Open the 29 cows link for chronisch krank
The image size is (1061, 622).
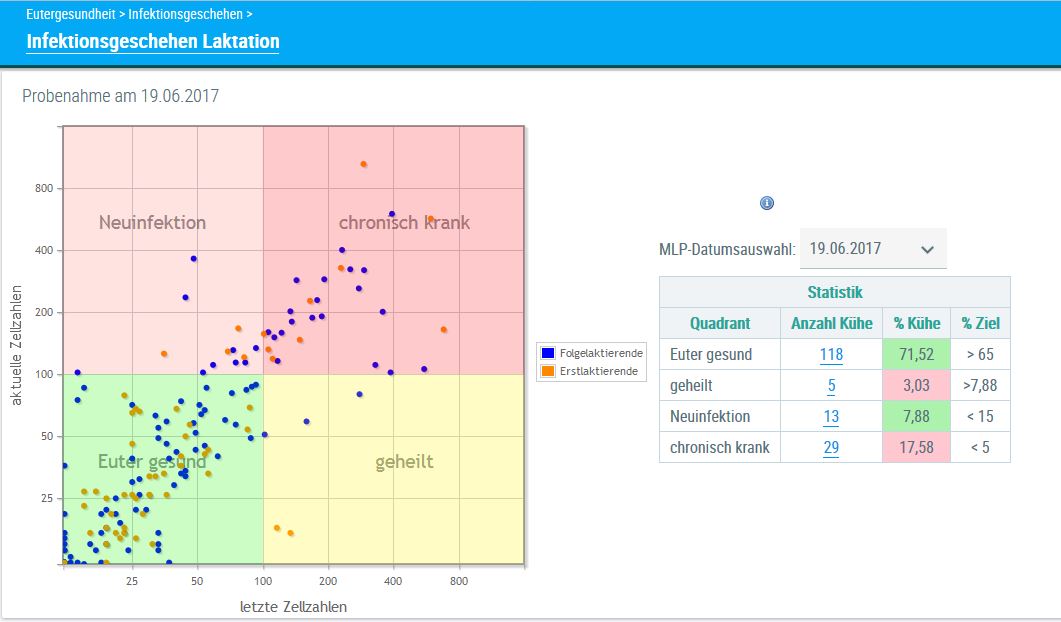click(831, 447)
